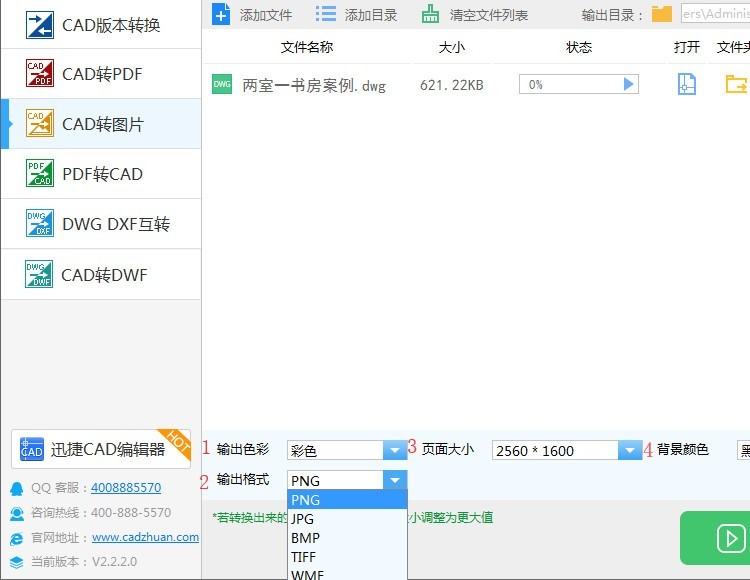The width and height of the screenshot is (750, 580).
Task: Switch to the DWG DXF互转 mode
Action: click(101, 224)
